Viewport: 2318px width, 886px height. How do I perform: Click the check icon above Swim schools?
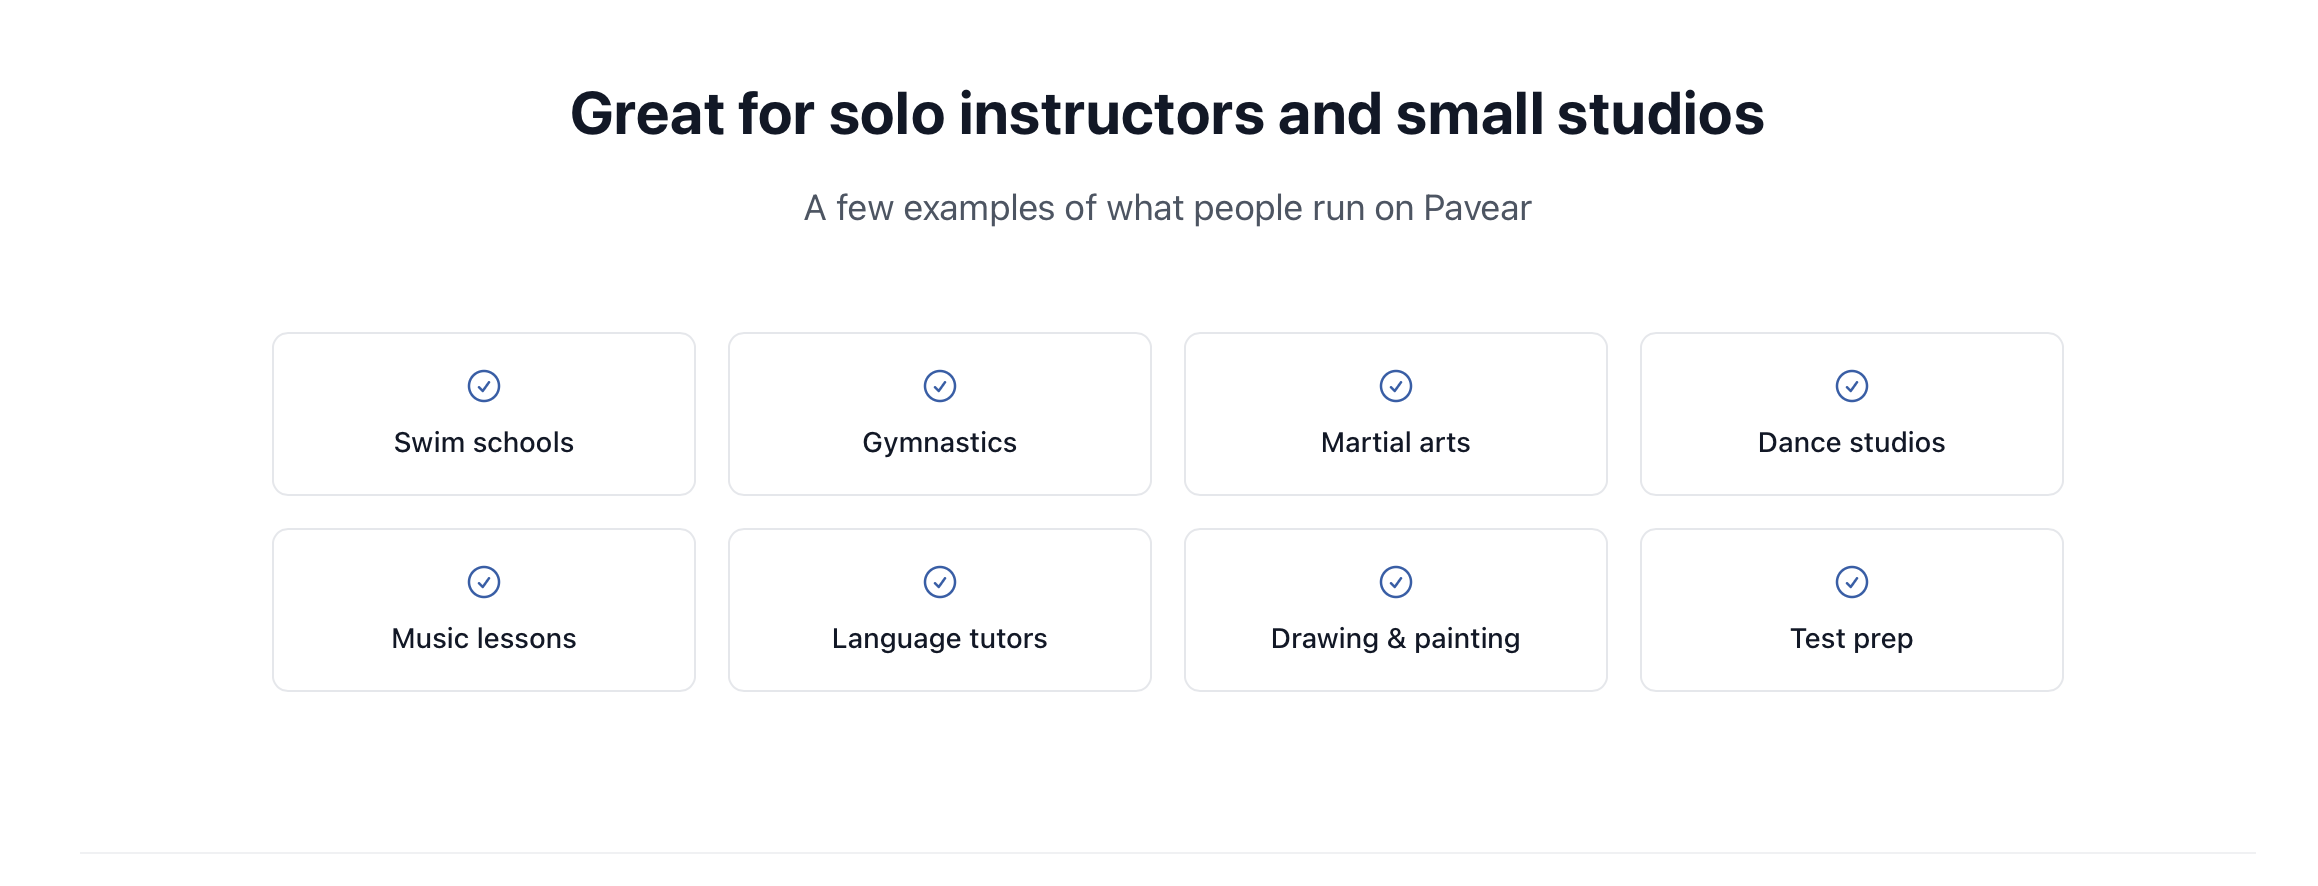tap(484, 386)
